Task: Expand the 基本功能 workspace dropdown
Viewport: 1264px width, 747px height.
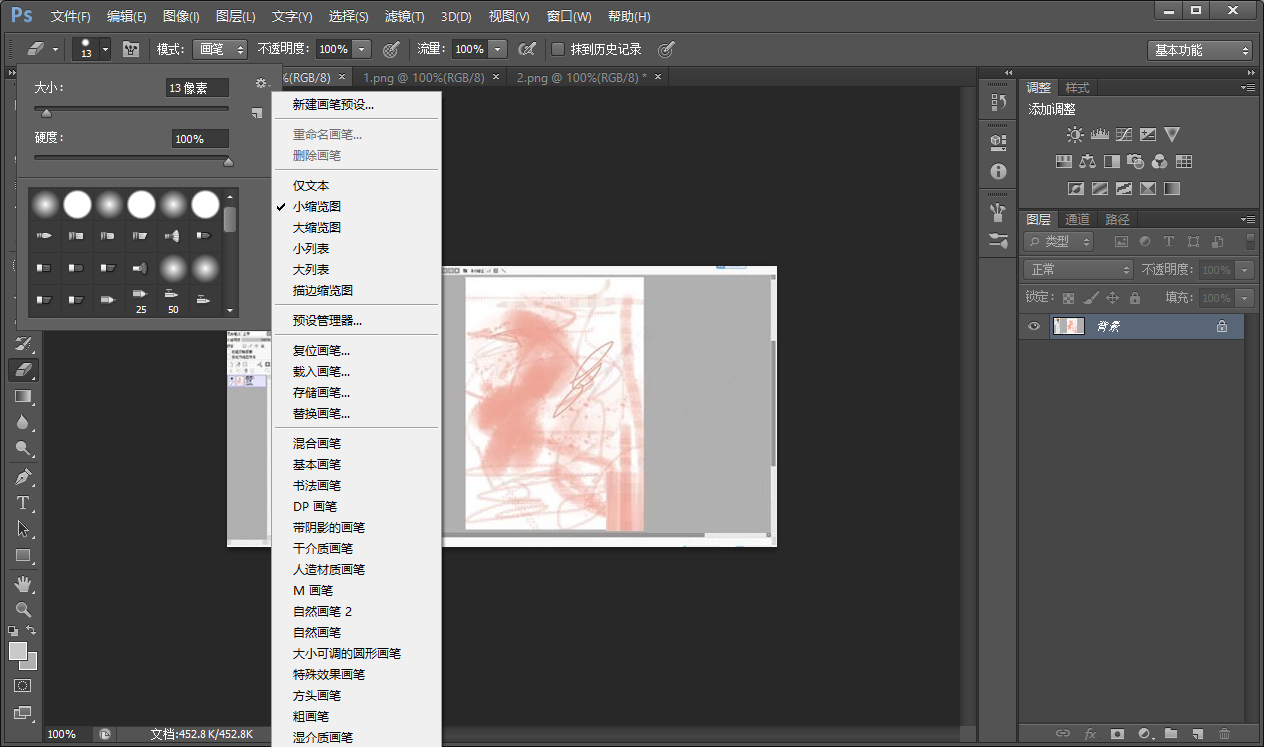Action: (1199, 50)
